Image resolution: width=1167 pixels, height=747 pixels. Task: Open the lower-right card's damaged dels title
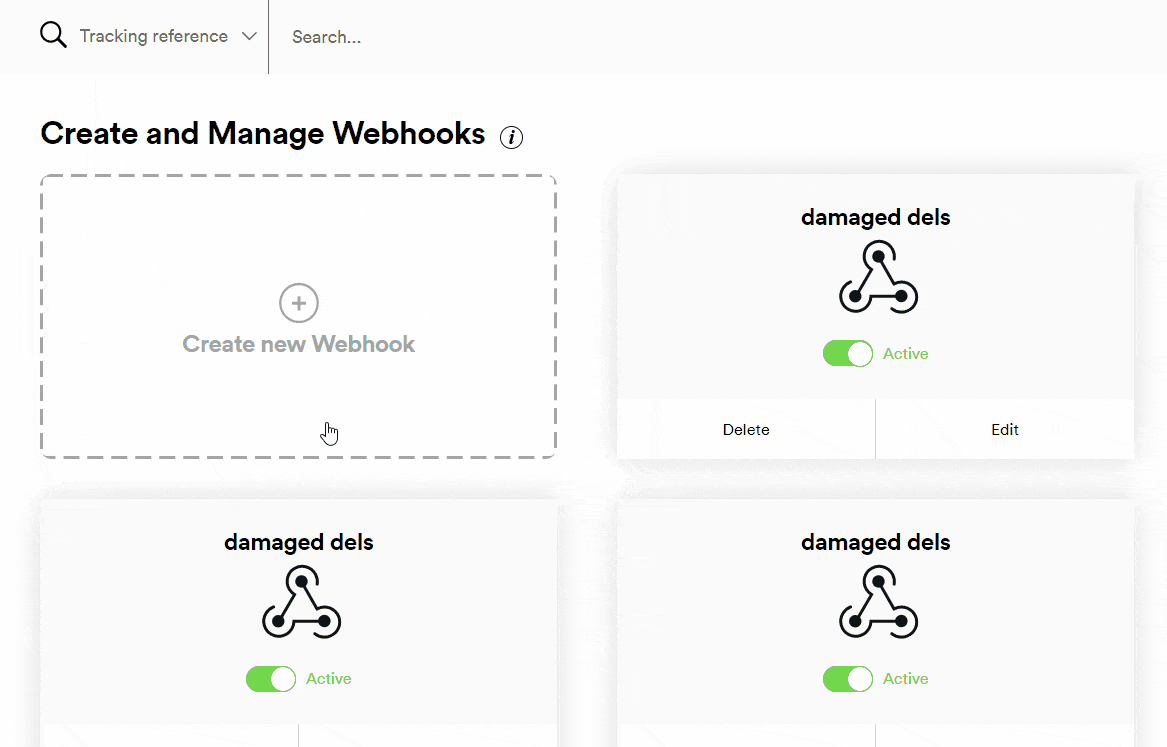click(875, 542)
